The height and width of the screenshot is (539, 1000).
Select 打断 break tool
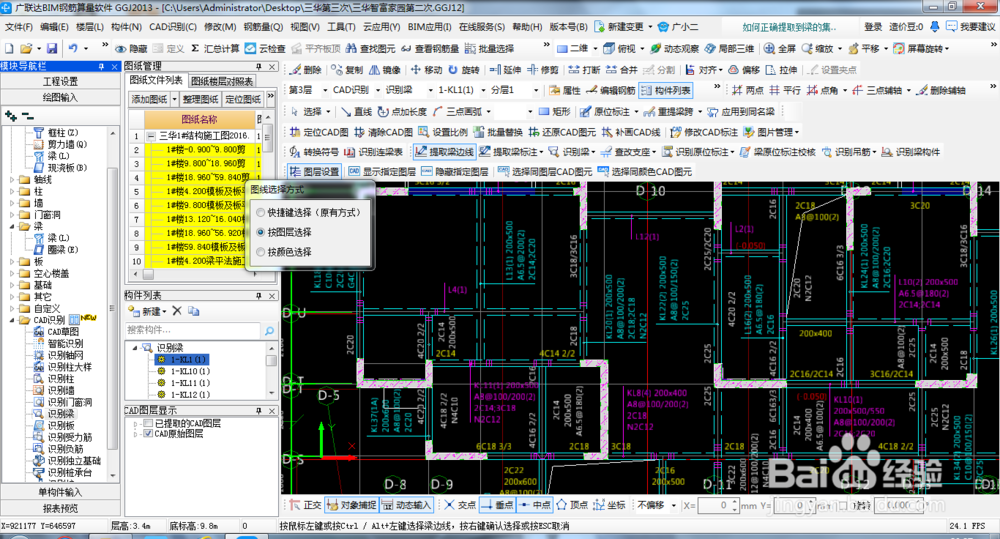click(584, 70)
